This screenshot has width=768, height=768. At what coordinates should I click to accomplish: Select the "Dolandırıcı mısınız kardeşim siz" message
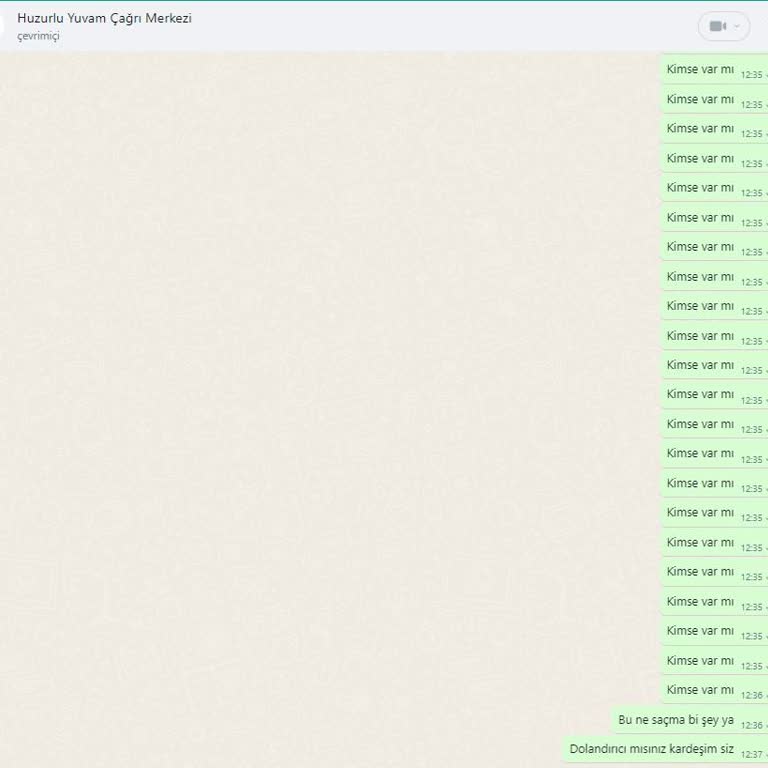point(651,749)
